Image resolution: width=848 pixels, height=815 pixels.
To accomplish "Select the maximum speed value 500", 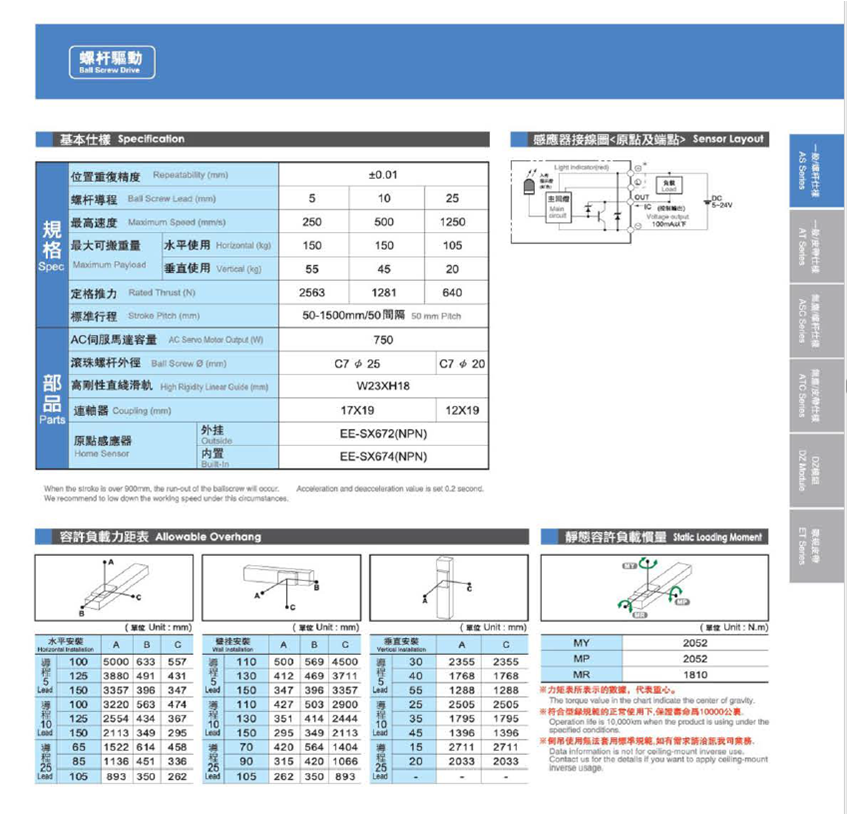I will click(384, 222).
